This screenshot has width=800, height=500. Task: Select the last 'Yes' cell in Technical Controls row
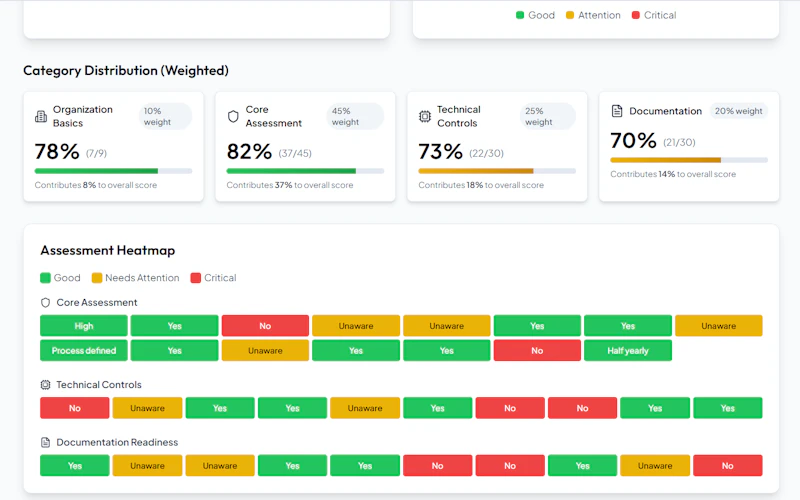pyautogui.click(x=728, y=408)
